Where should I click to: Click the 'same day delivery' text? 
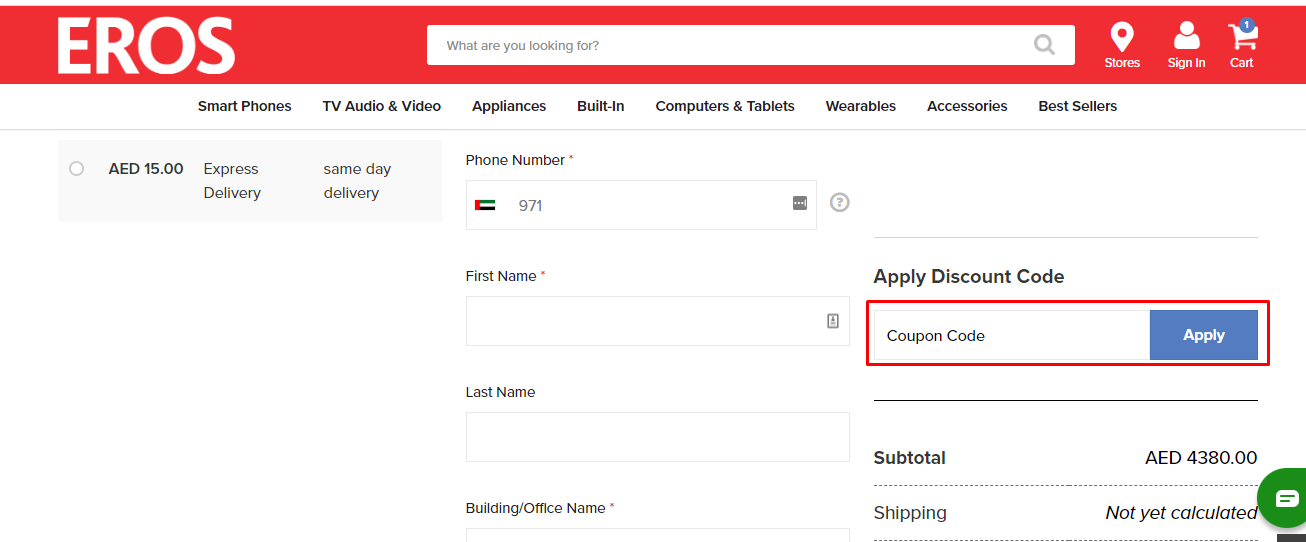coord(357,181)
